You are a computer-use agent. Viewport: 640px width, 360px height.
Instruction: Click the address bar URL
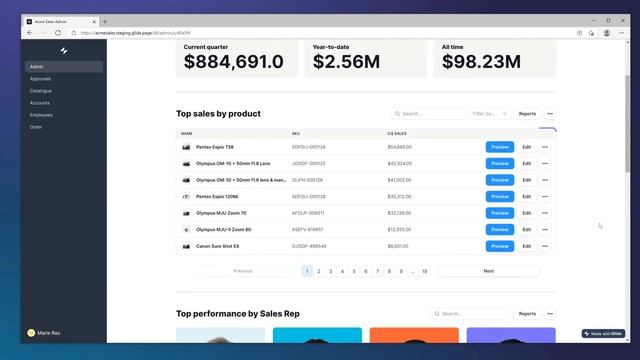pyautogui.click(x=135, y=33)
